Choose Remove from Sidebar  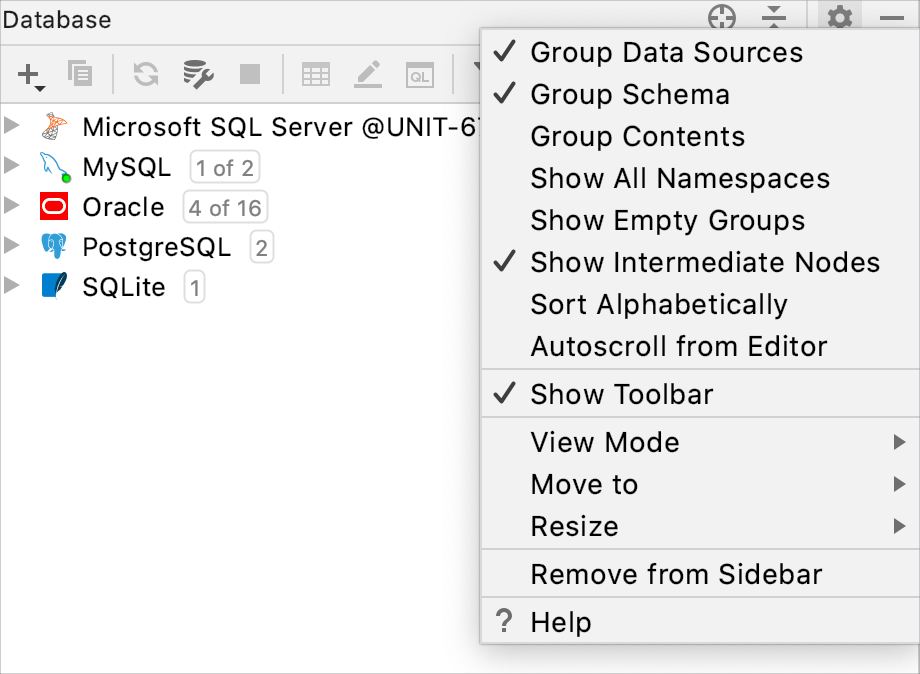coord(676,574)
